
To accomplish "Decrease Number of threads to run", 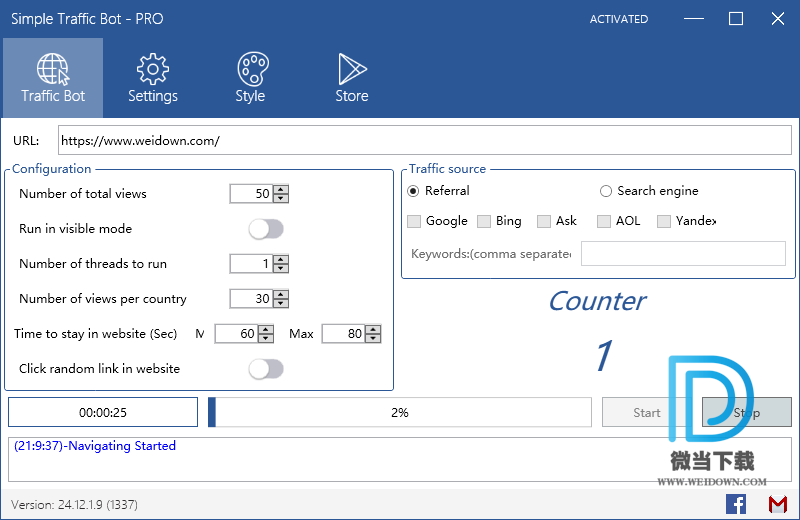I will pos(281,268).
